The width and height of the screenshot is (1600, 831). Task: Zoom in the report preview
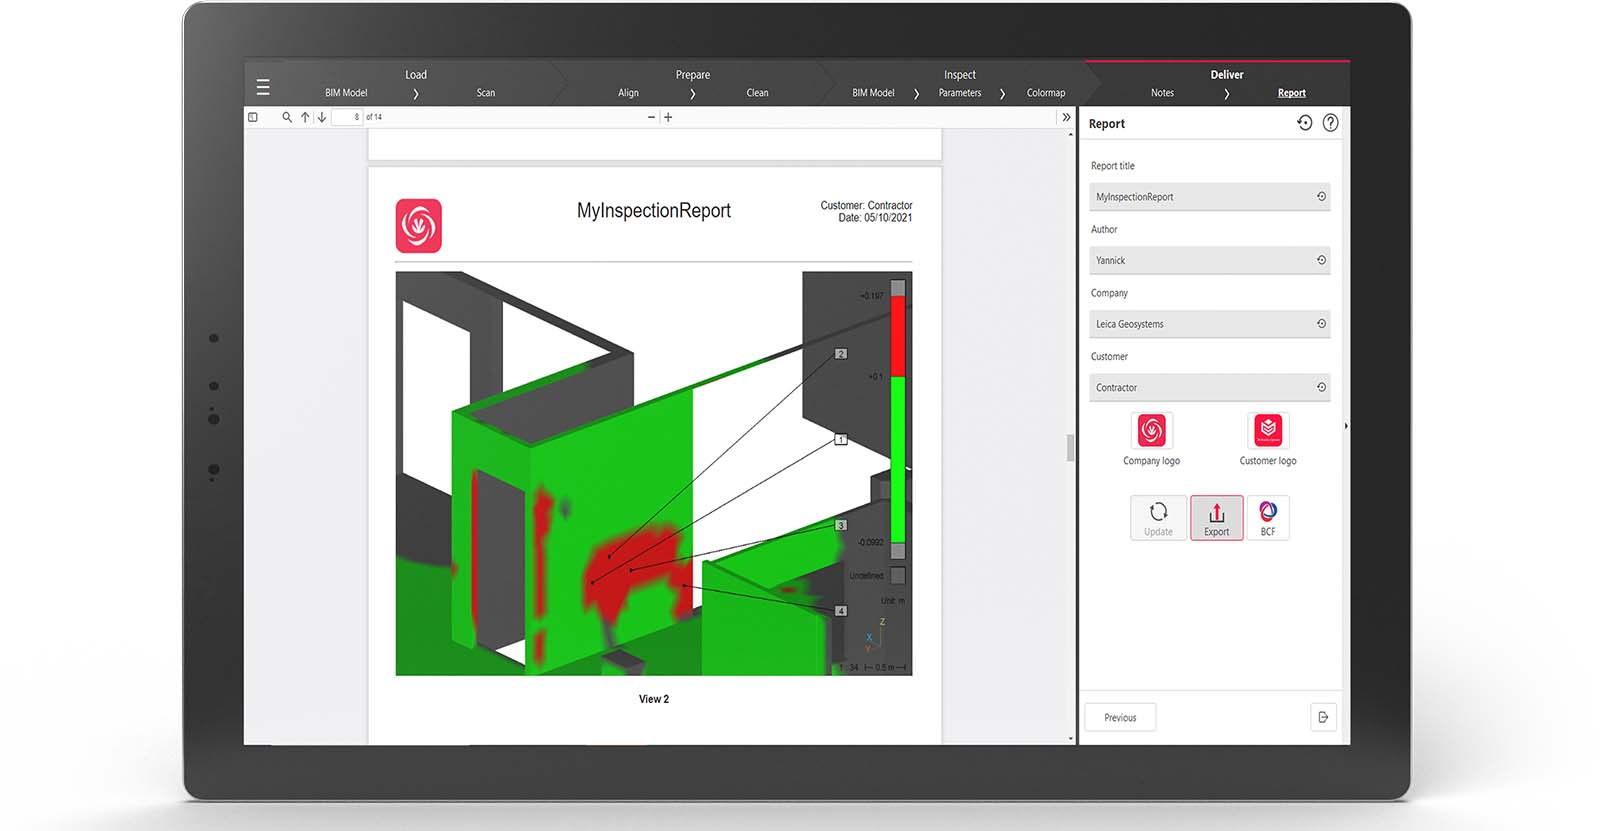pyautogui.click(x=668, y=117)
